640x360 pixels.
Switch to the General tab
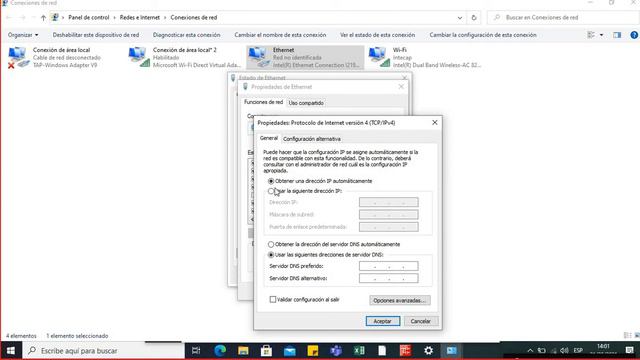[x=269, y=138]
